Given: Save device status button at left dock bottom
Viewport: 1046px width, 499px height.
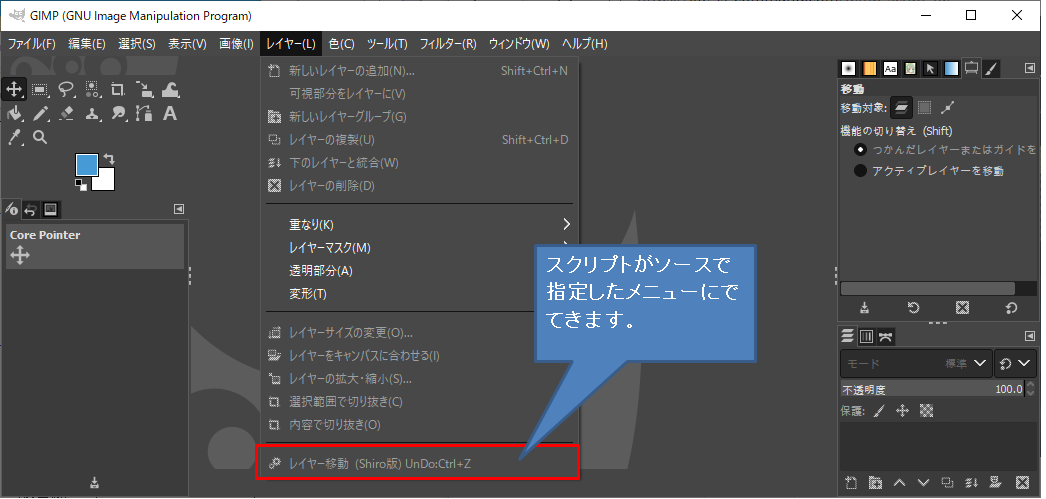Looking at the screenshot, I should pos(95,482).
